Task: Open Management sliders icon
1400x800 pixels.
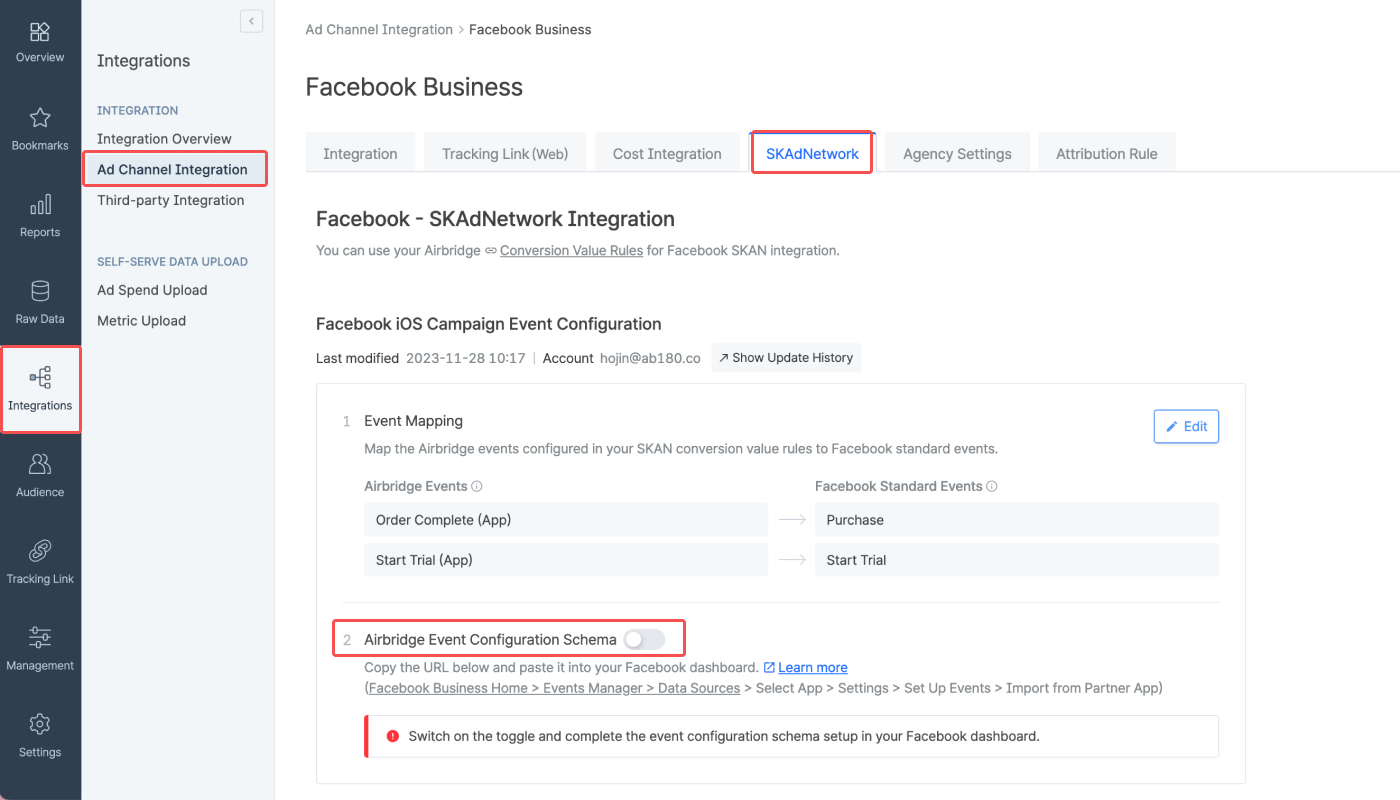Action: tap(40, 637)
